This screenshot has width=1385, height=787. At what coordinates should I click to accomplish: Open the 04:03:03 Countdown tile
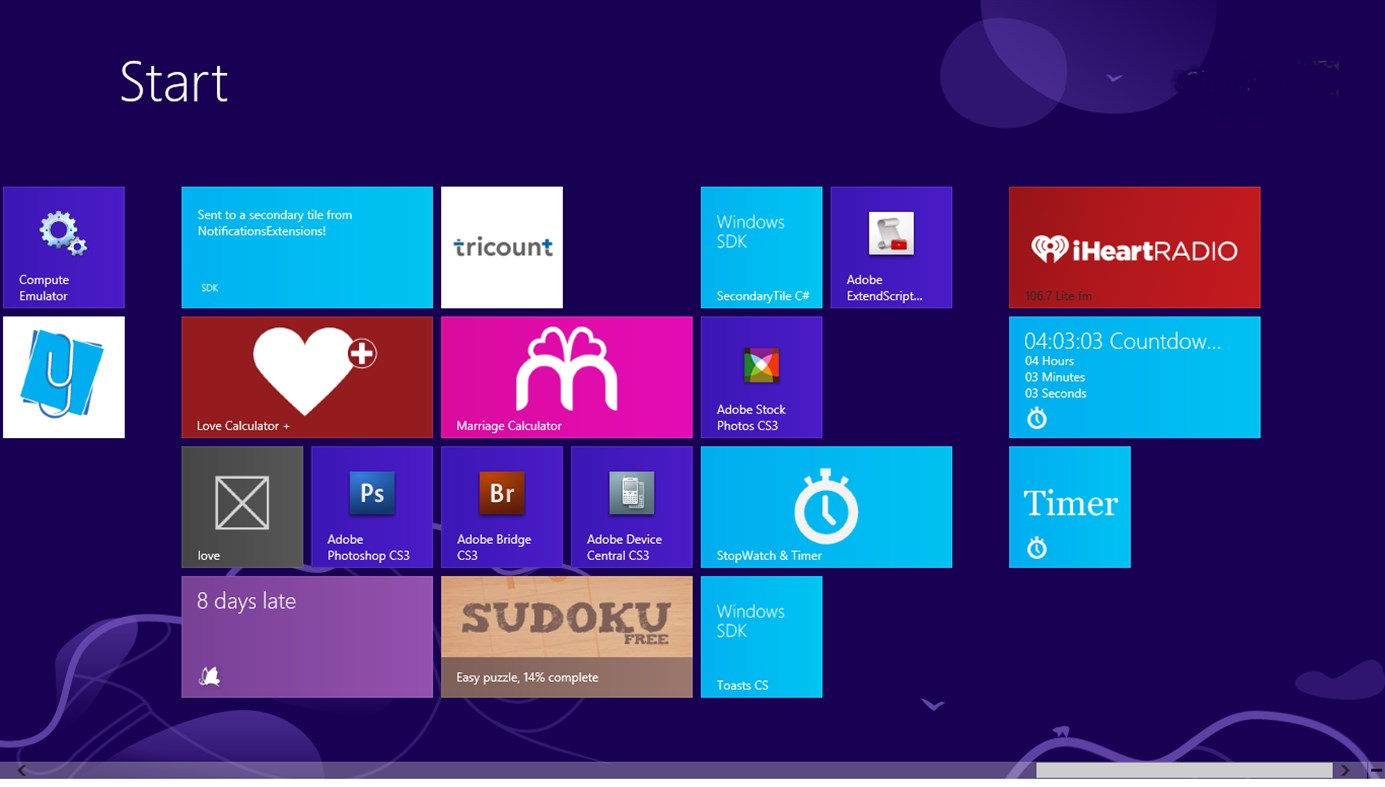tap(1134, 376)
